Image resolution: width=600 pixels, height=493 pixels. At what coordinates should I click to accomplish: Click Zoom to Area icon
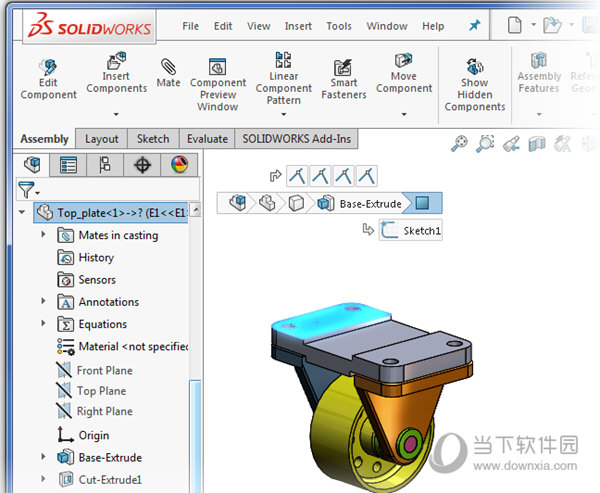[485, 144]
